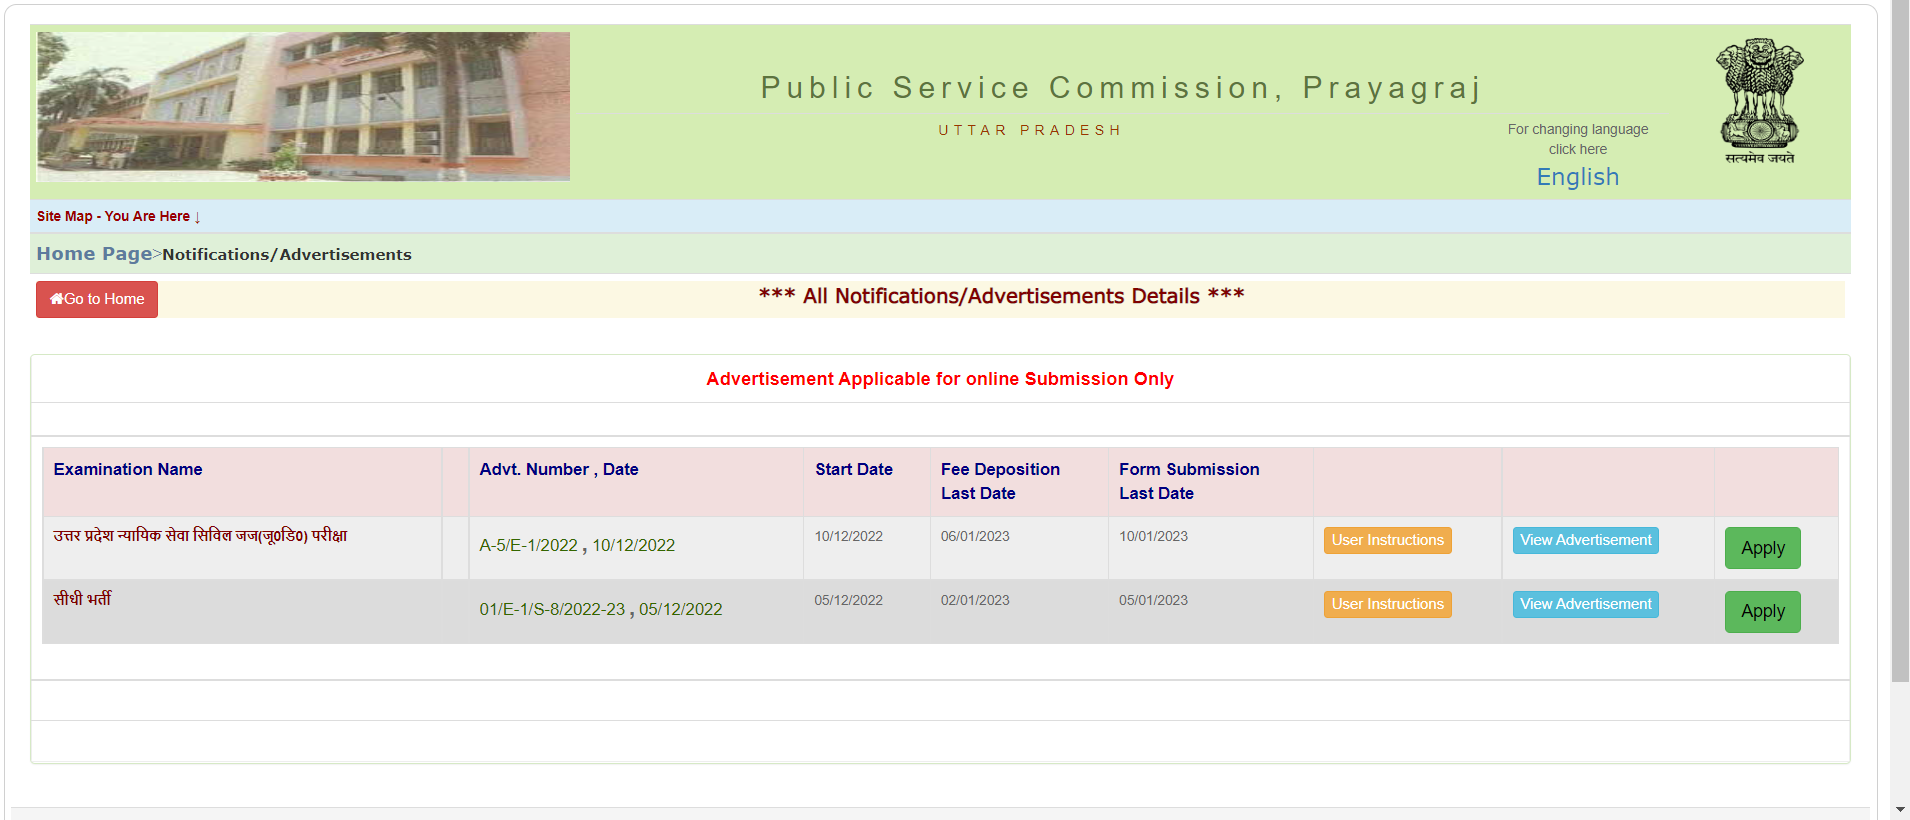
Task: Click the Start Date column header
Action: pos(853,469)
